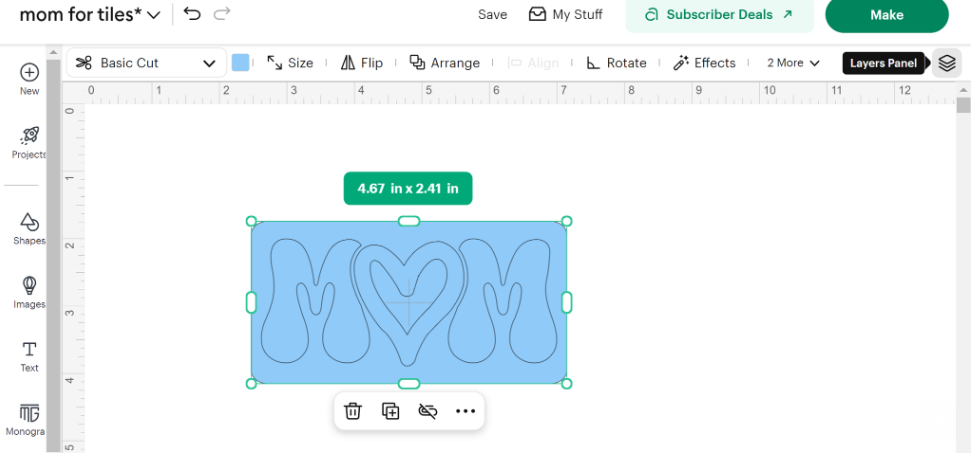Open the Subscriber Deals link
975x461 pixels.
tap(718, 15)
